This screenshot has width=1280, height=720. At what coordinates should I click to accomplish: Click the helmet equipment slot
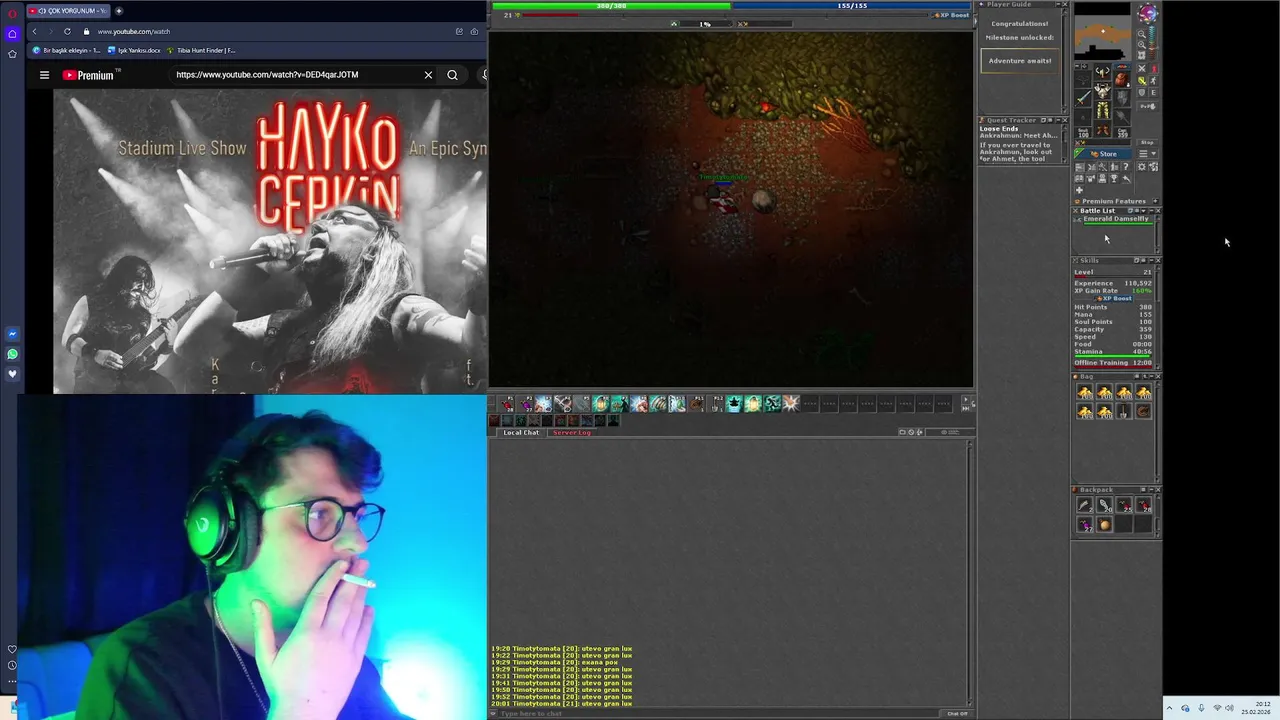[x=1103, y=71]
